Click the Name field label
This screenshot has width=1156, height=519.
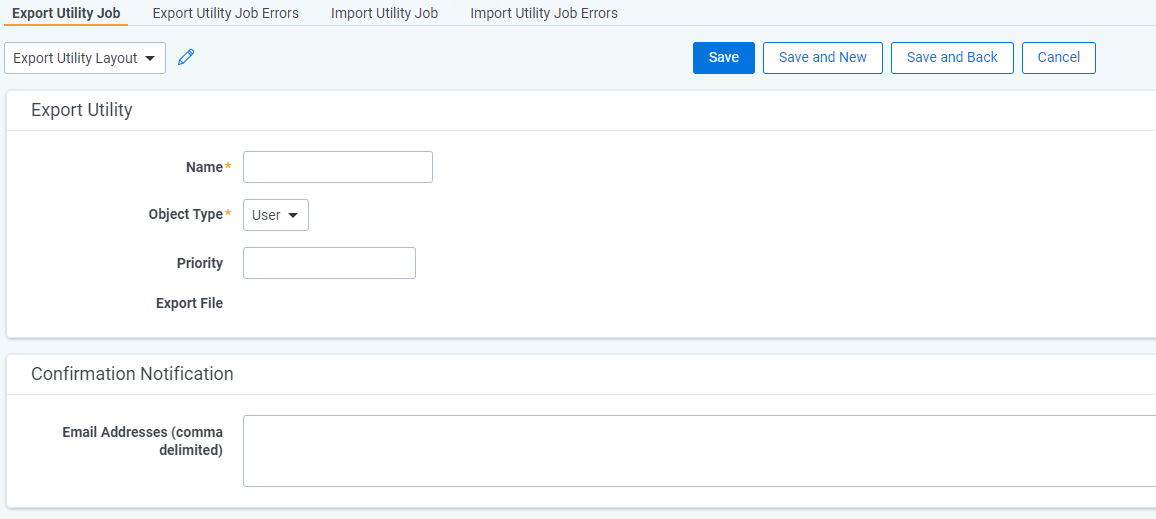(x=204, y=167)
